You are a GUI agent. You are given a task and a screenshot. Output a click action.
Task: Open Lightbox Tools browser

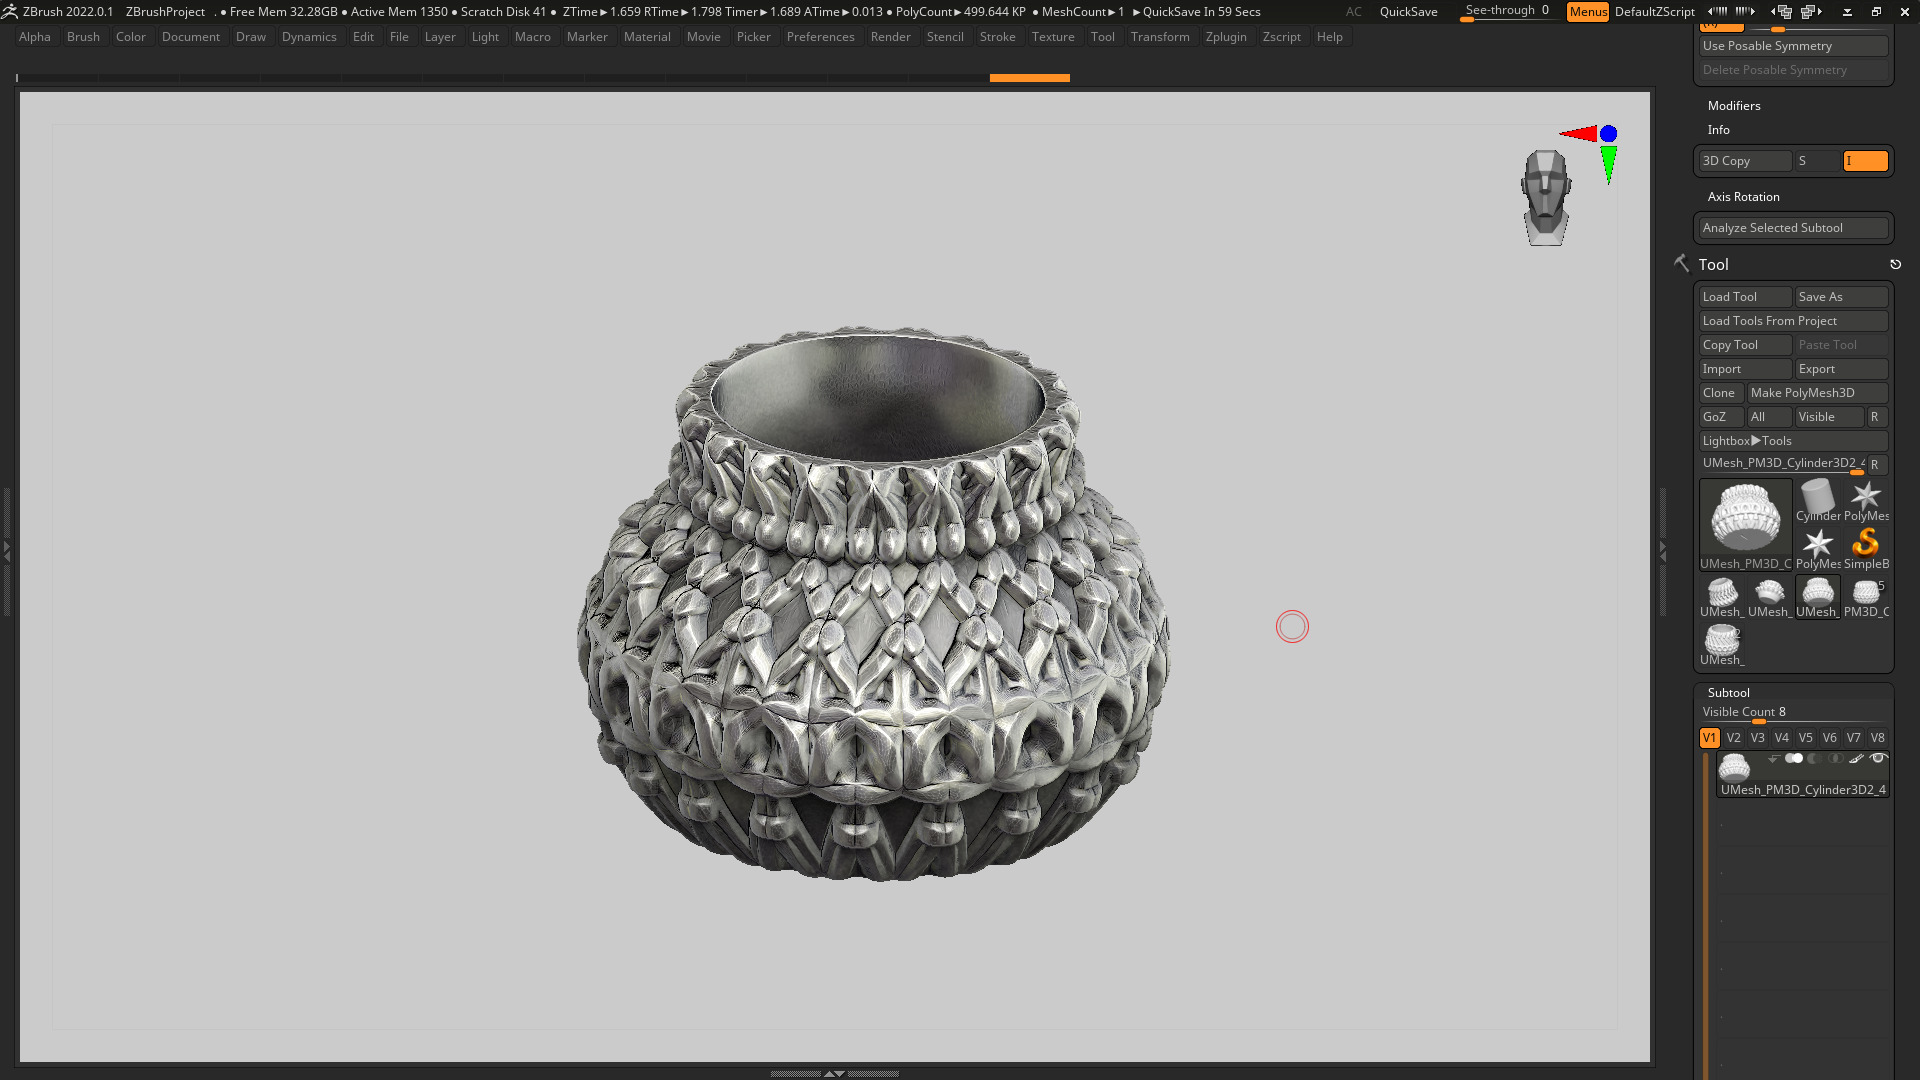pyautogui.click(x=1793, y=440)
